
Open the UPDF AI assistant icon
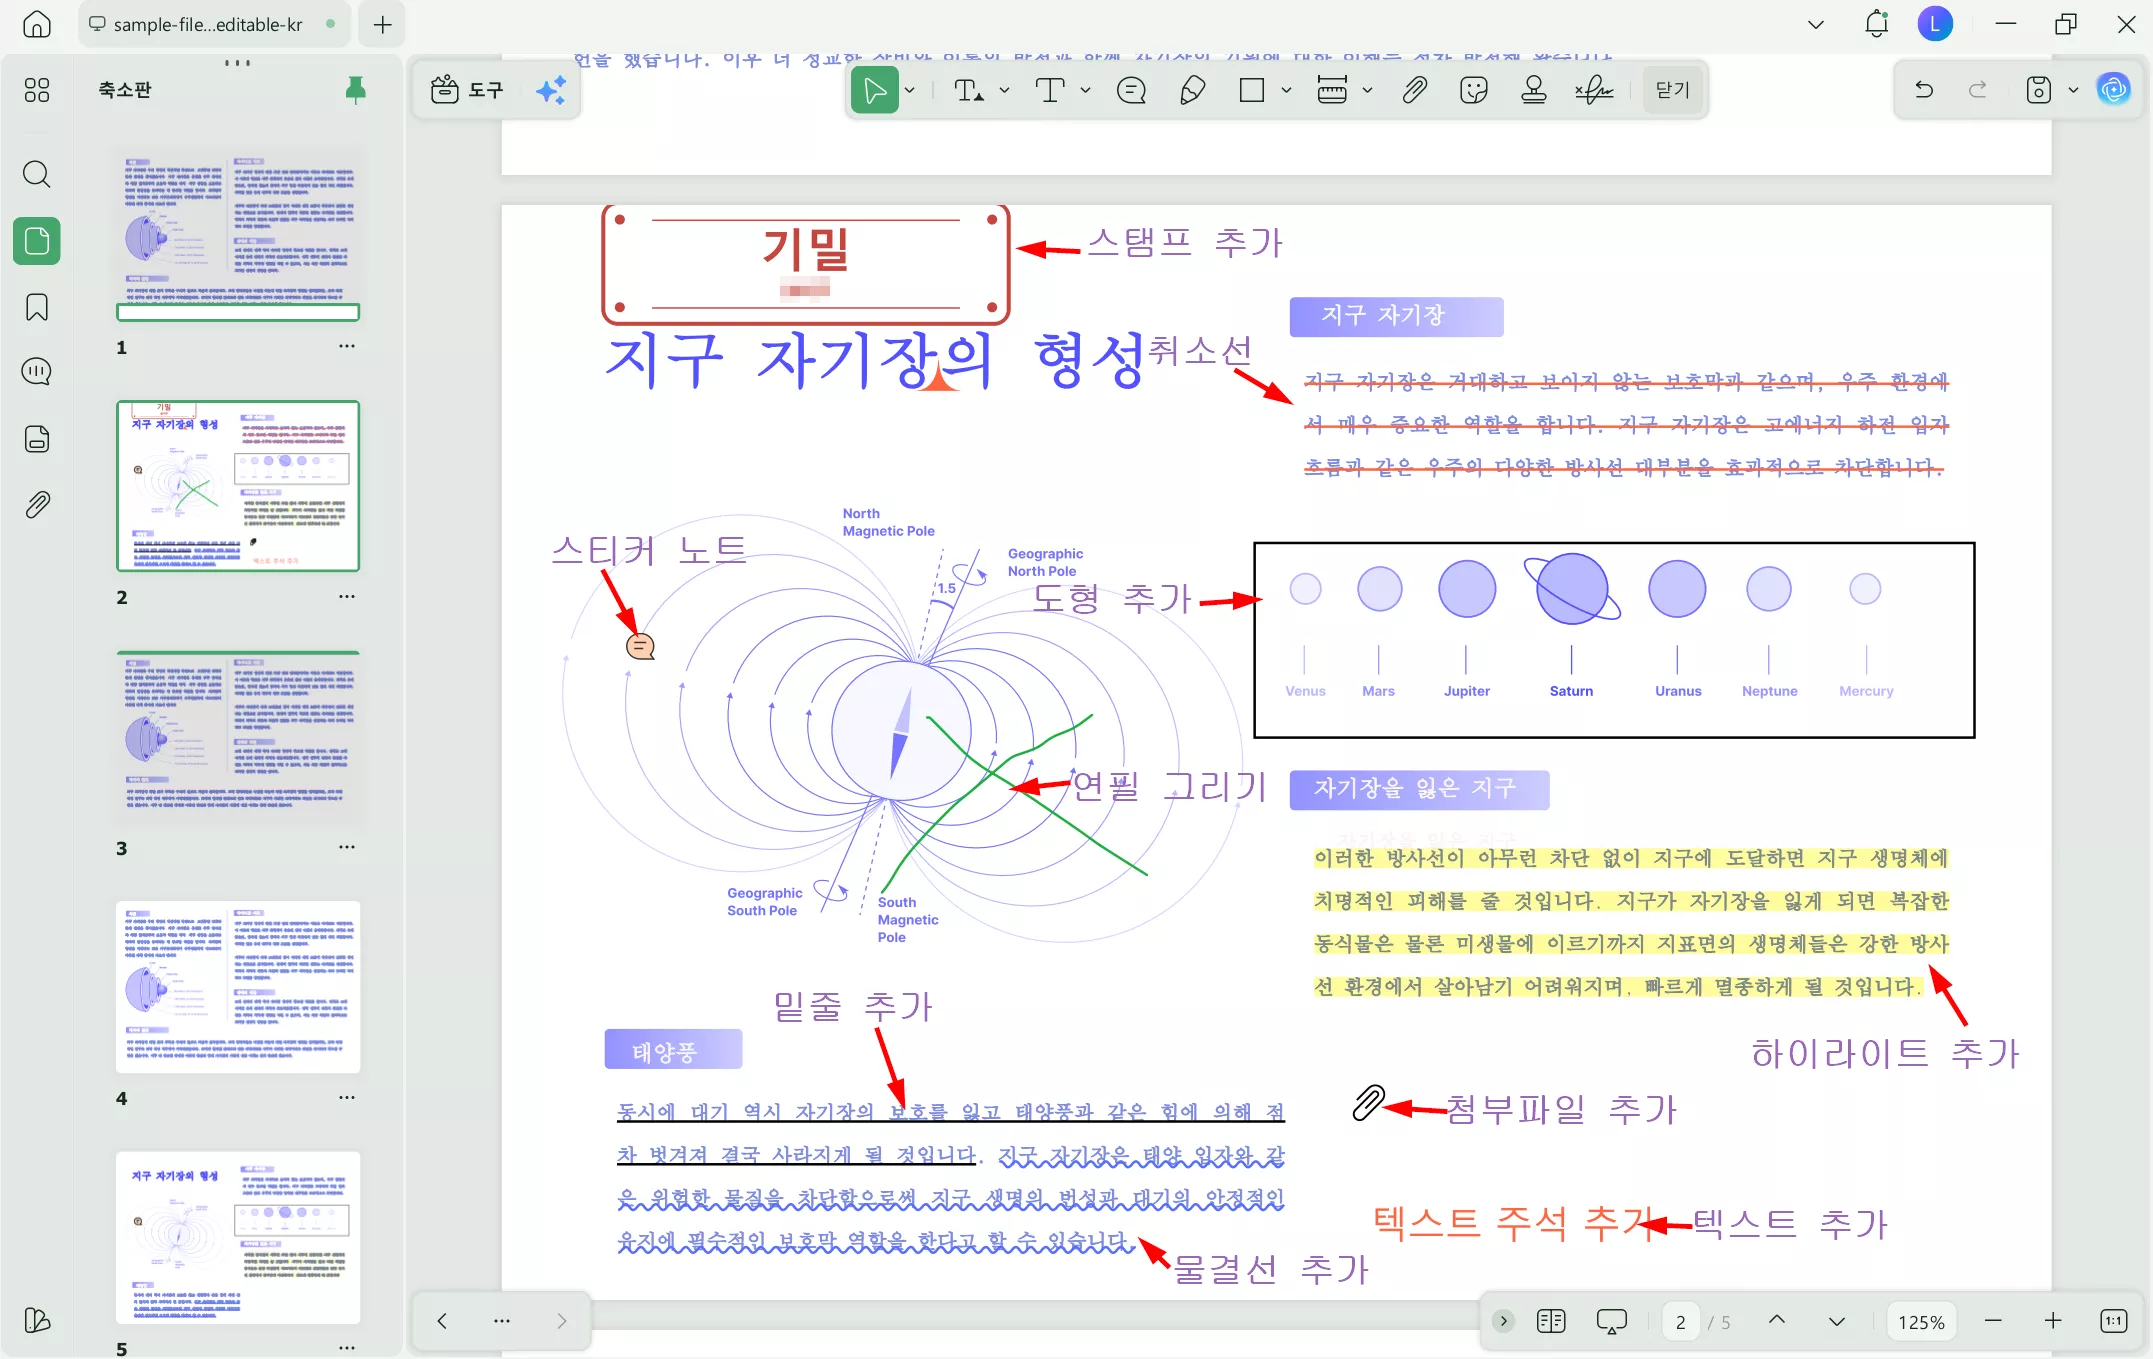[2114, 90]
